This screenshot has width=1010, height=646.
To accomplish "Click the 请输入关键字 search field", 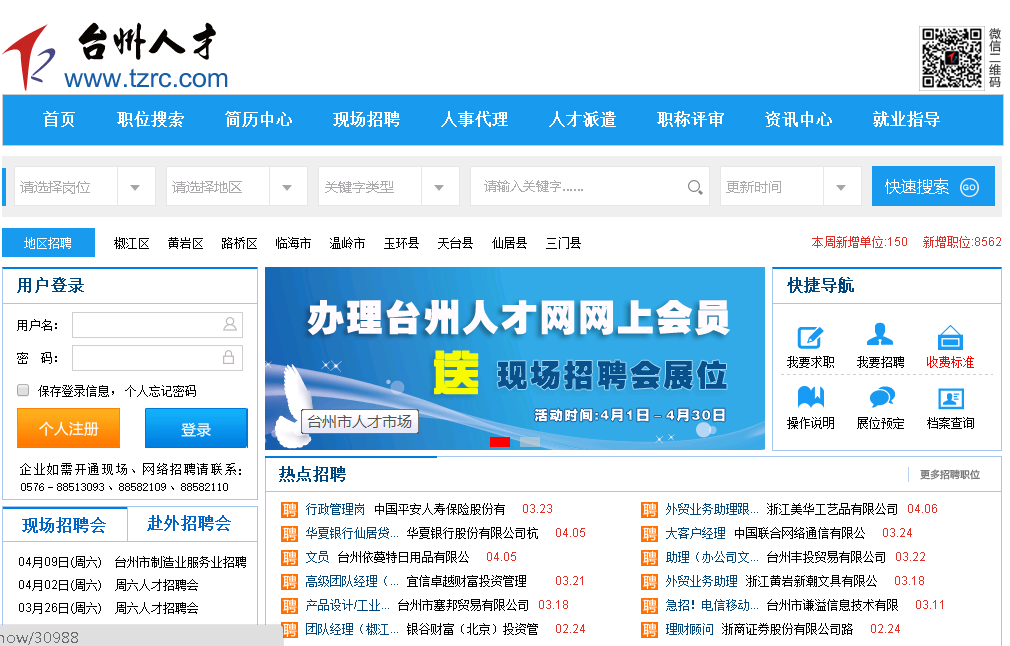I will click(589, 187).
